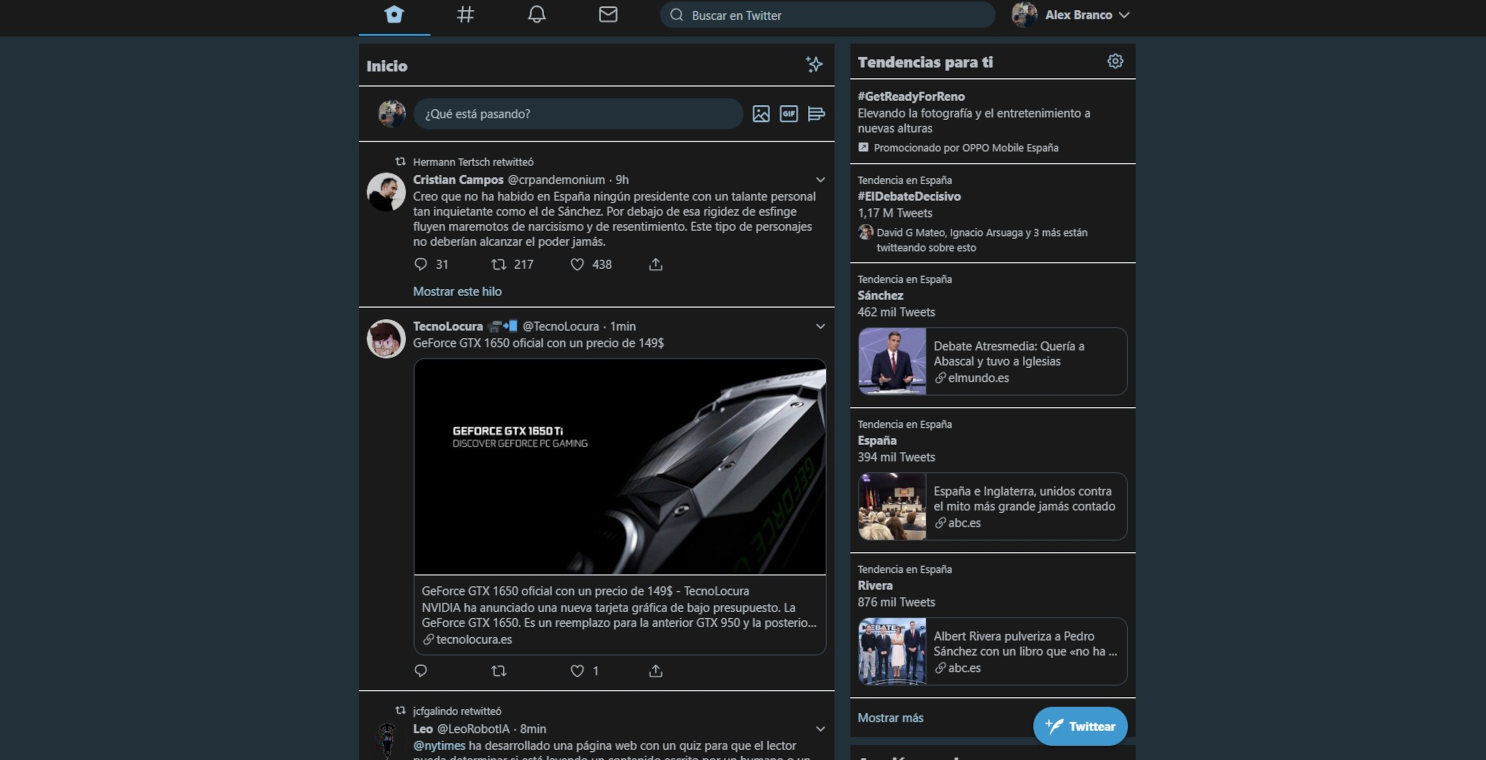Click the blue Twittear button
This screenshot has width=1486, height=760.
click(1080, 726)
